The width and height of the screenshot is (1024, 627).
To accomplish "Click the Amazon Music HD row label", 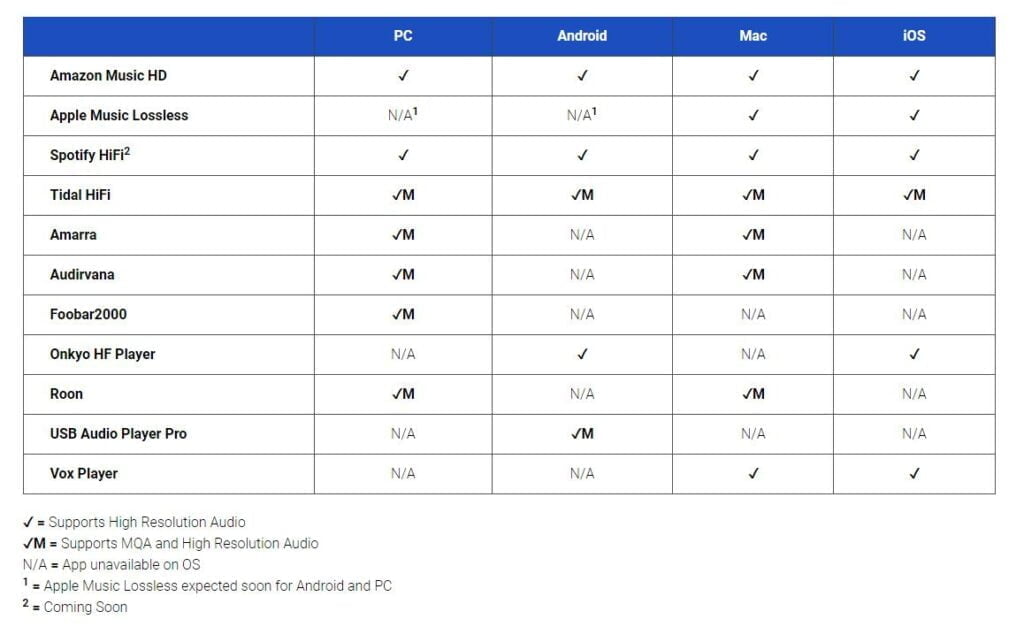I will pyautogui.click(x=108, y=75).
